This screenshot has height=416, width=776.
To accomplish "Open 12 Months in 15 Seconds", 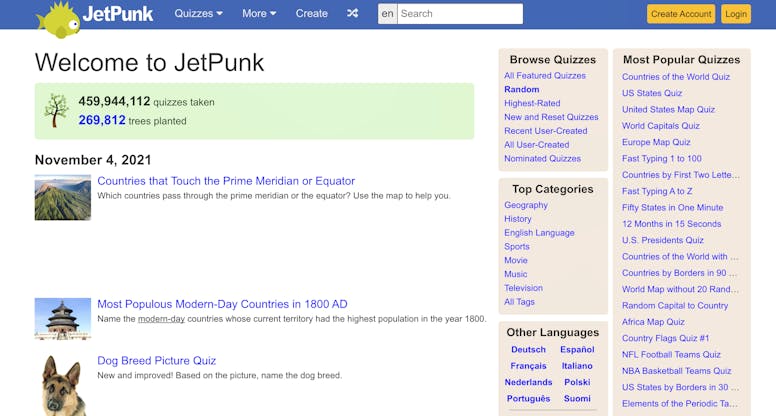I will pyautogui.click(x=672, y=224).
